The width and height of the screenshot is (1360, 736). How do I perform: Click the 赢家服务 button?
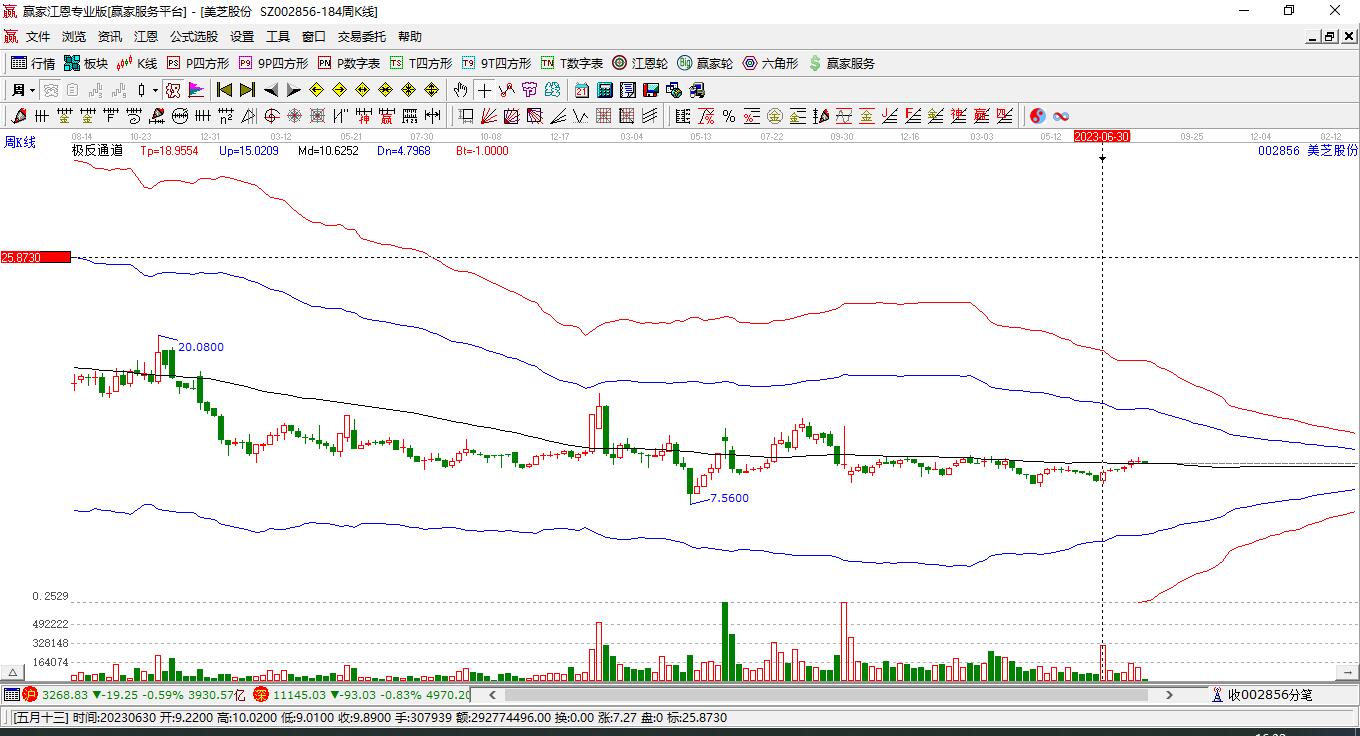click(841, 63)
